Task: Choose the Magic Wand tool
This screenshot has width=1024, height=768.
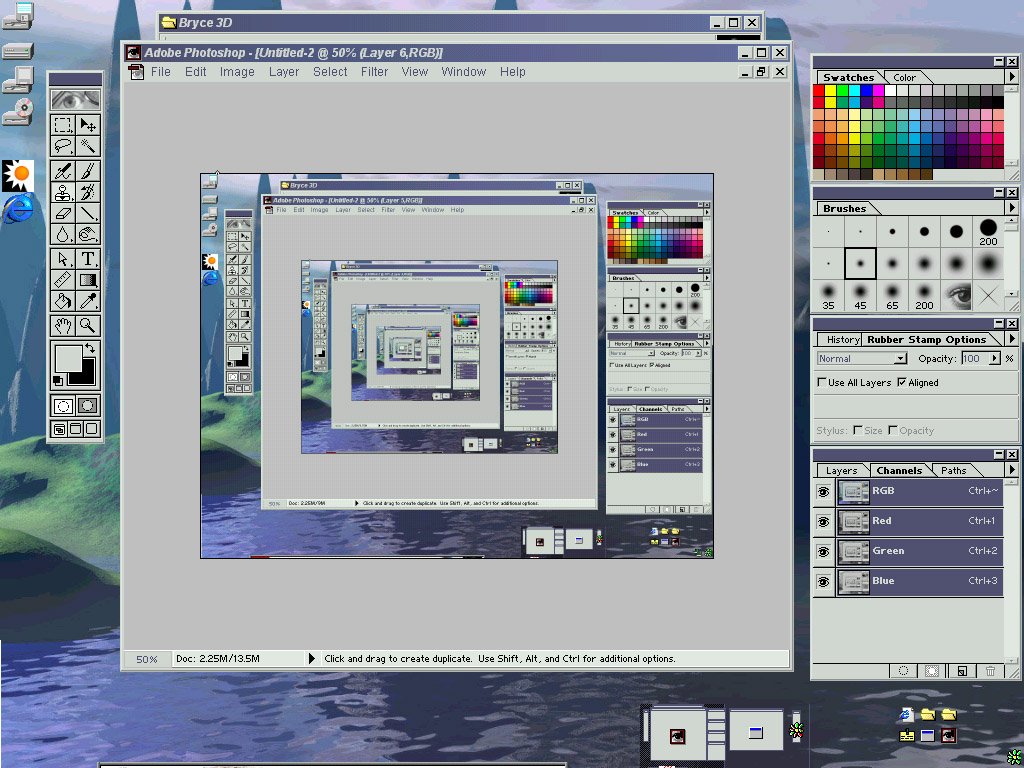Action: click(x=88, y=146)
